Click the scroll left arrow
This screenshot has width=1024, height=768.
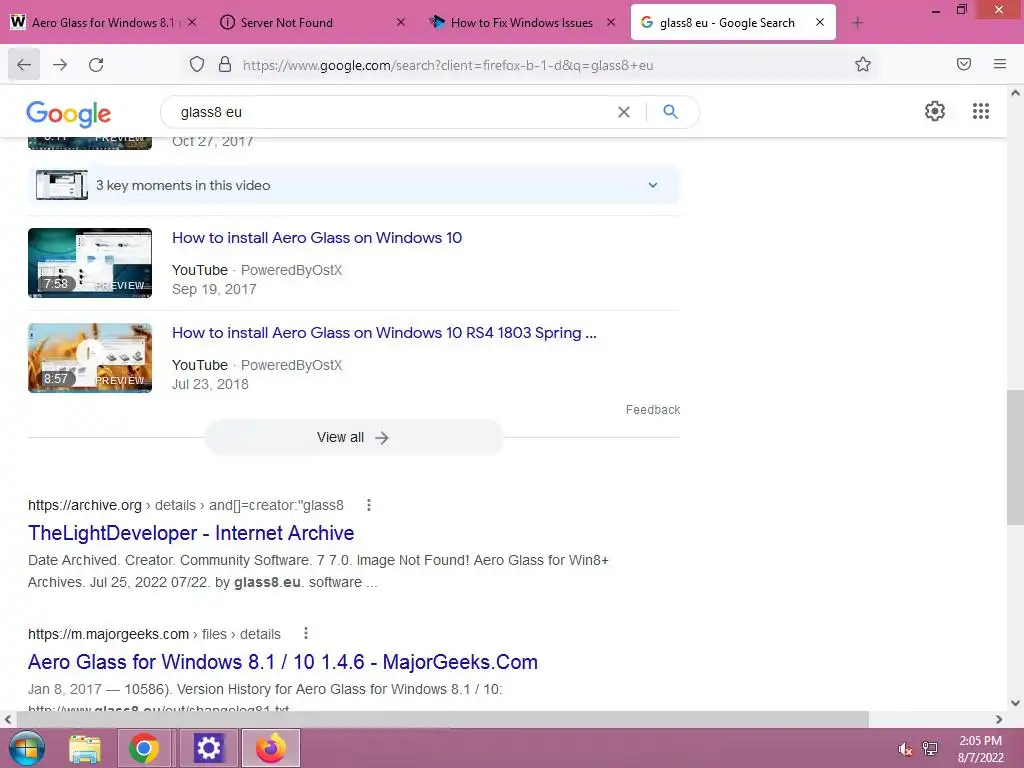8,719
